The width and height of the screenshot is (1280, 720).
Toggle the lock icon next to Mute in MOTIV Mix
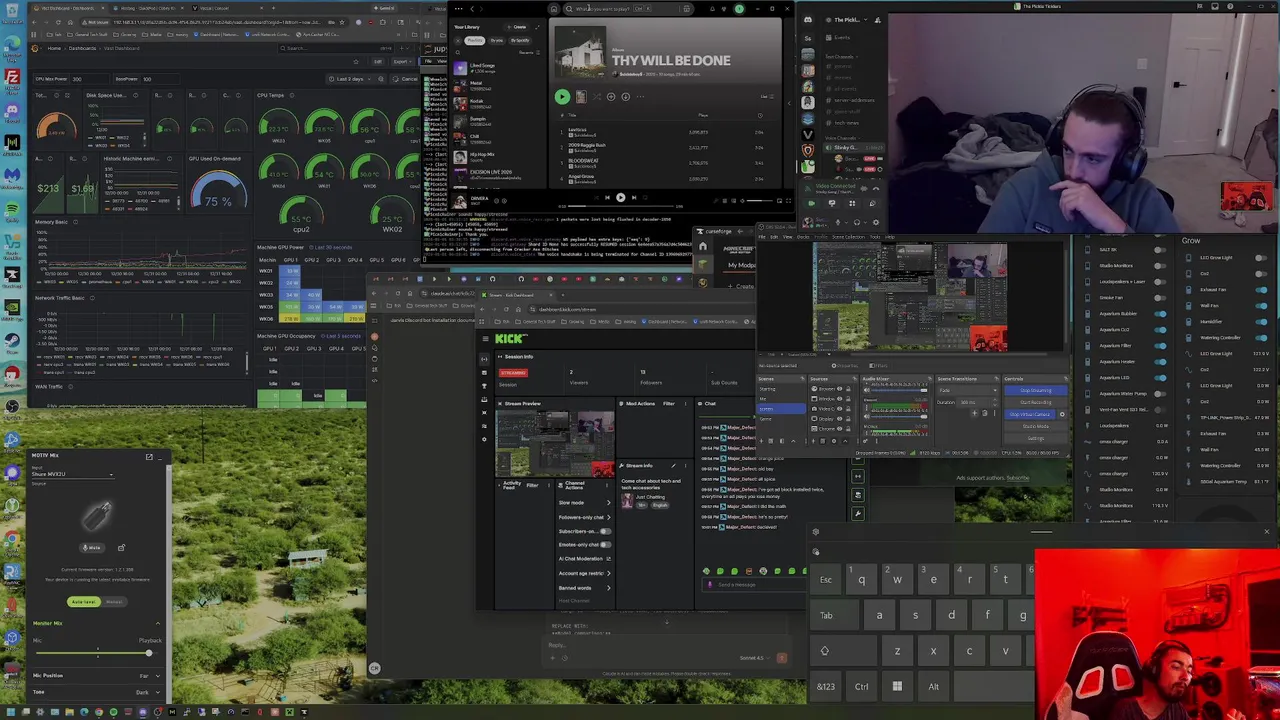click(121, 548)
